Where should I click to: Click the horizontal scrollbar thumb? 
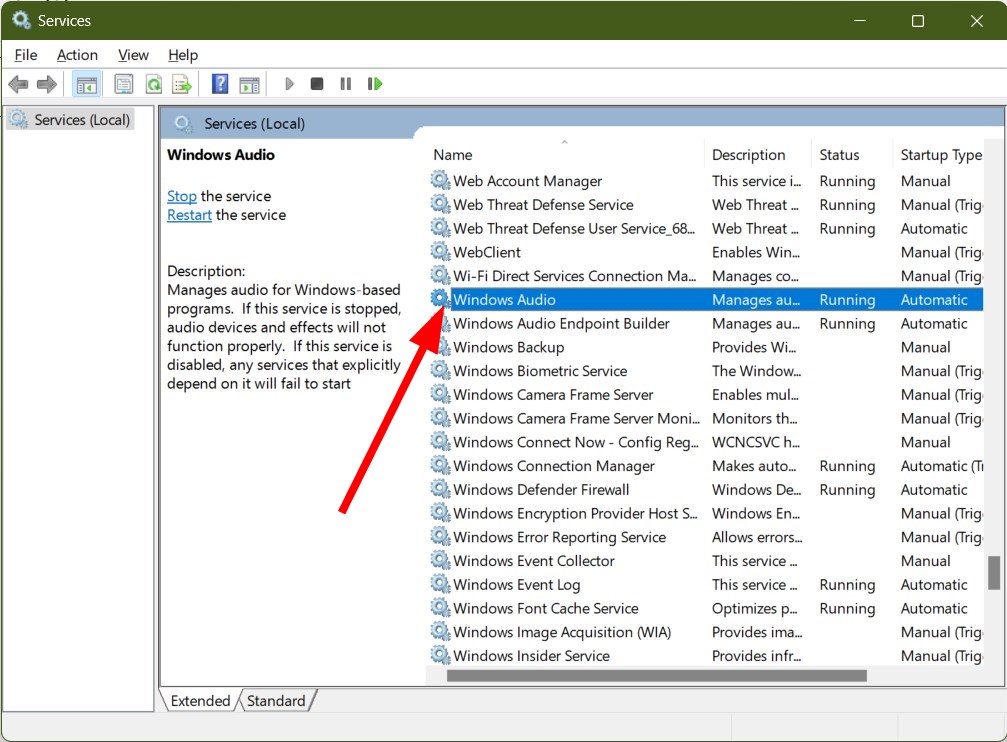pyautogui.click(x=656, y=676)
